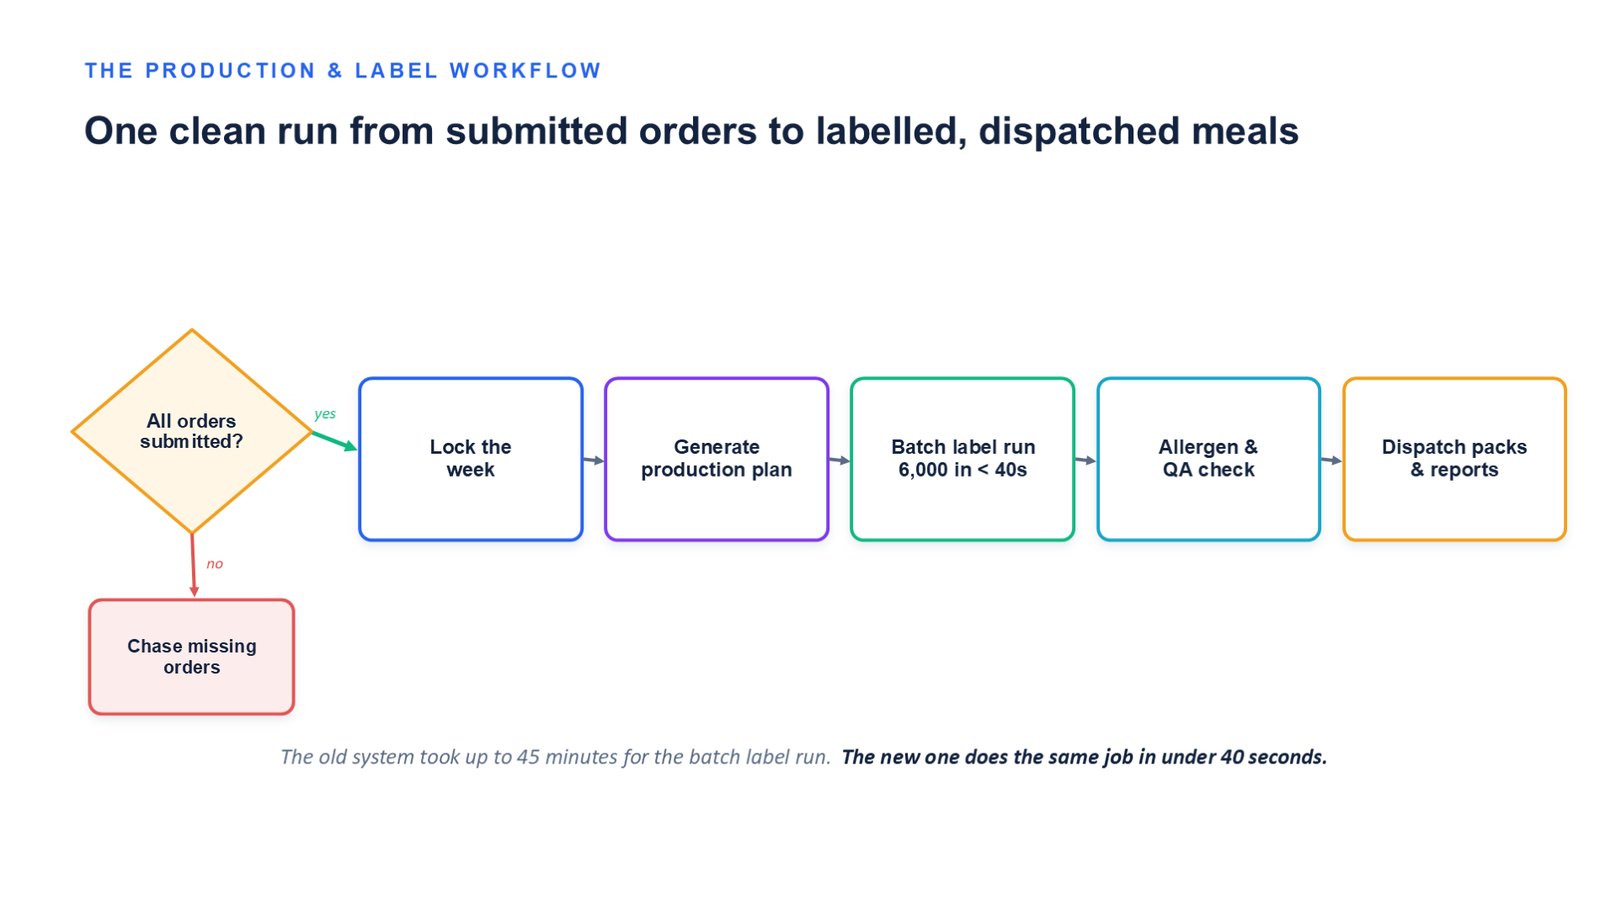Select the 'Chase missing orders' box
The image size is (1600, 900).
[x=192, y=657]
